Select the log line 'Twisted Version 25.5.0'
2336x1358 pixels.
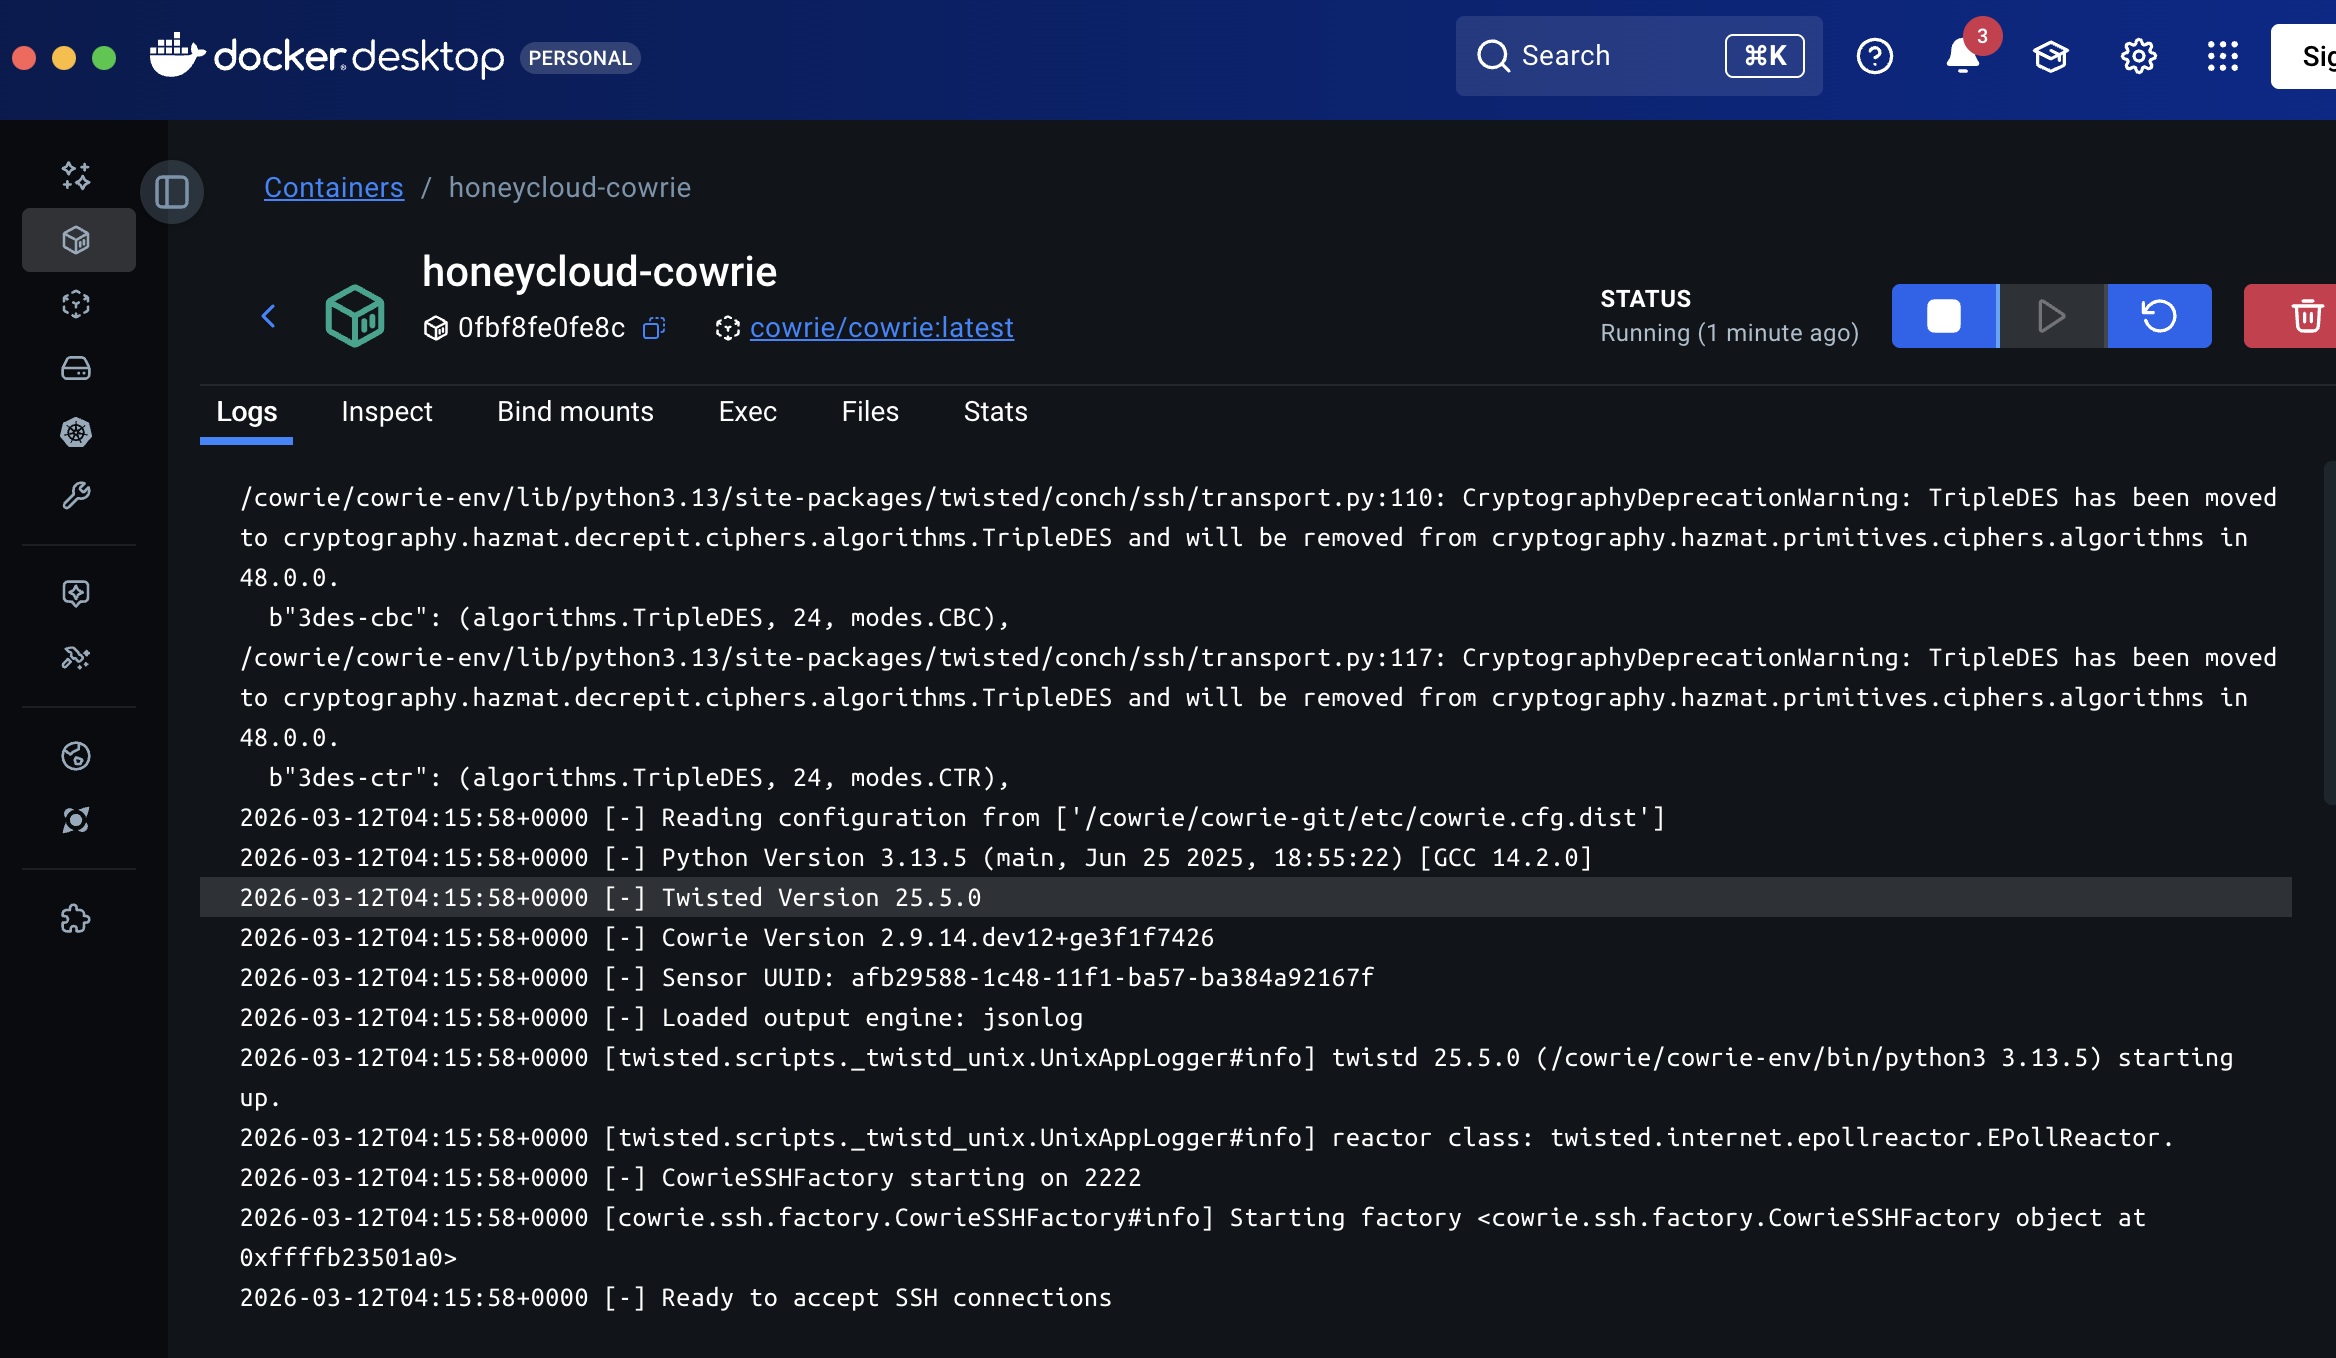coord(1246,897)
